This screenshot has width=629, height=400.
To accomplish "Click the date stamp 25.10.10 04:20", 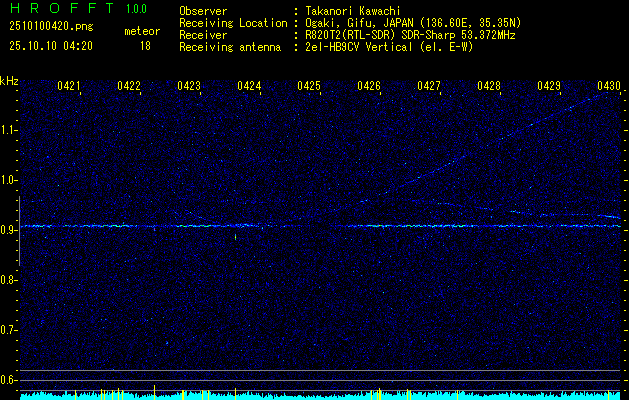I will click(x=51, y=46).
